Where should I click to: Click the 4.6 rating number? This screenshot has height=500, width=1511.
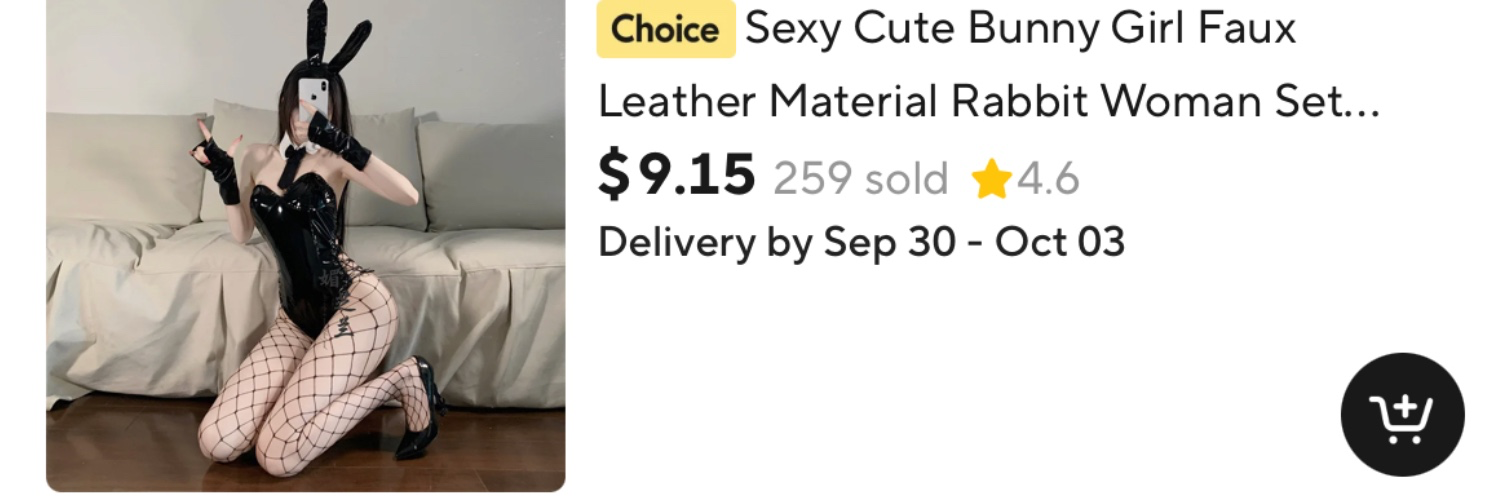point(1048,180)
